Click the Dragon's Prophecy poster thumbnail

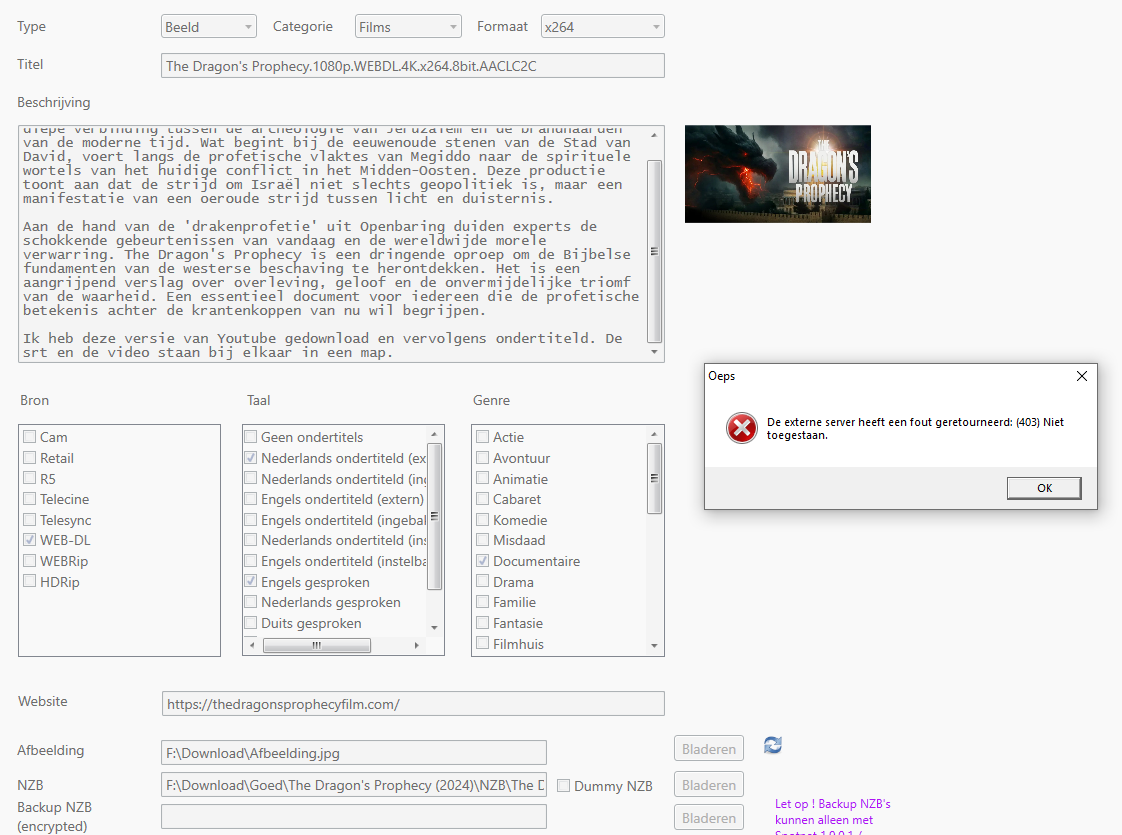(778, 174)
